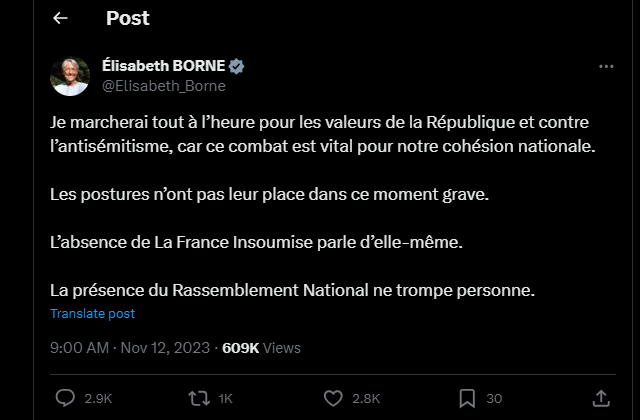Click the back arrow icon
Screen dimensions: 640x420
click(x=61, y=18)
